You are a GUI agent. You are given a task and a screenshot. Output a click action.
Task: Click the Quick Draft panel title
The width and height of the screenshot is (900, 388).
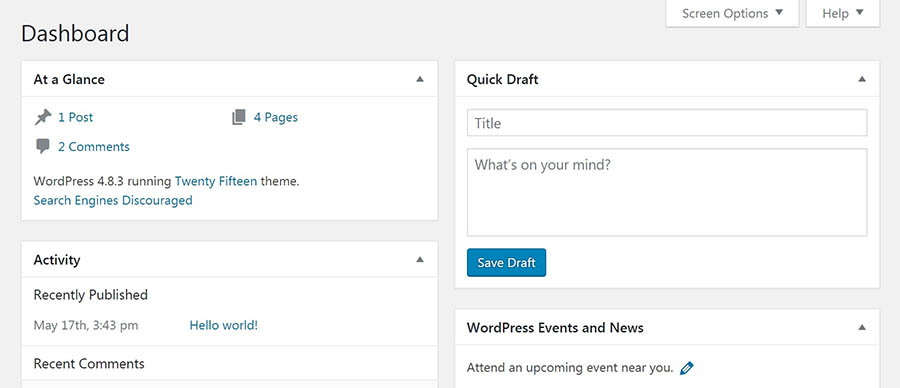(502, 79)
